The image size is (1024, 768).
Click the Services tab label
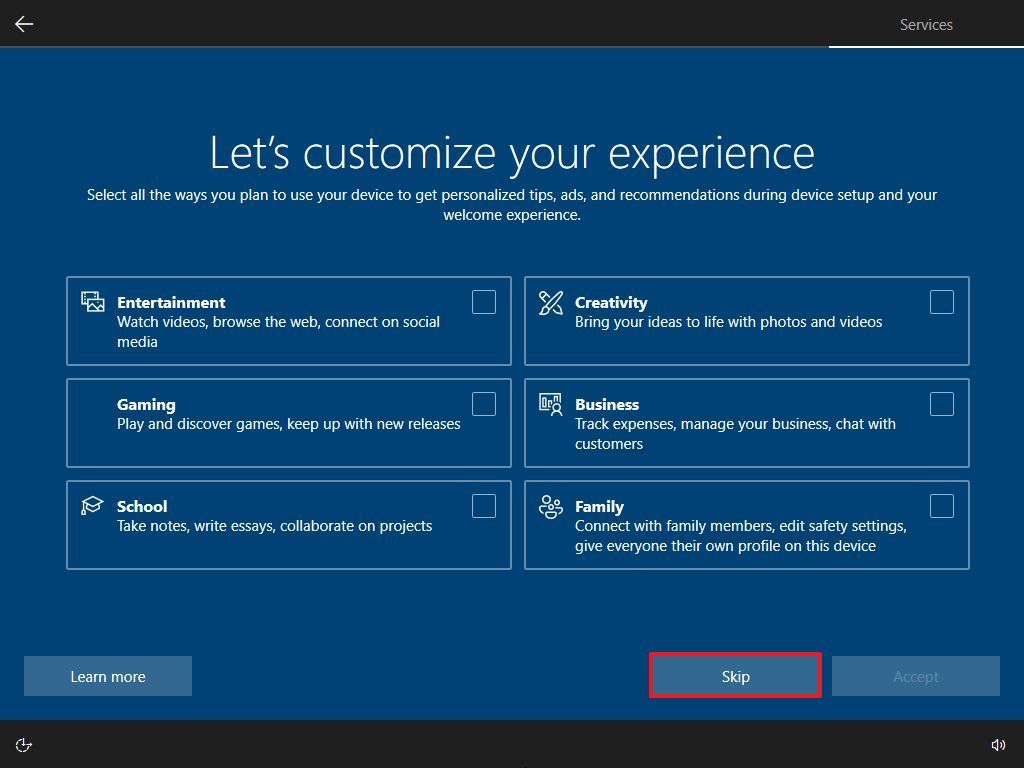coord(925,24)
